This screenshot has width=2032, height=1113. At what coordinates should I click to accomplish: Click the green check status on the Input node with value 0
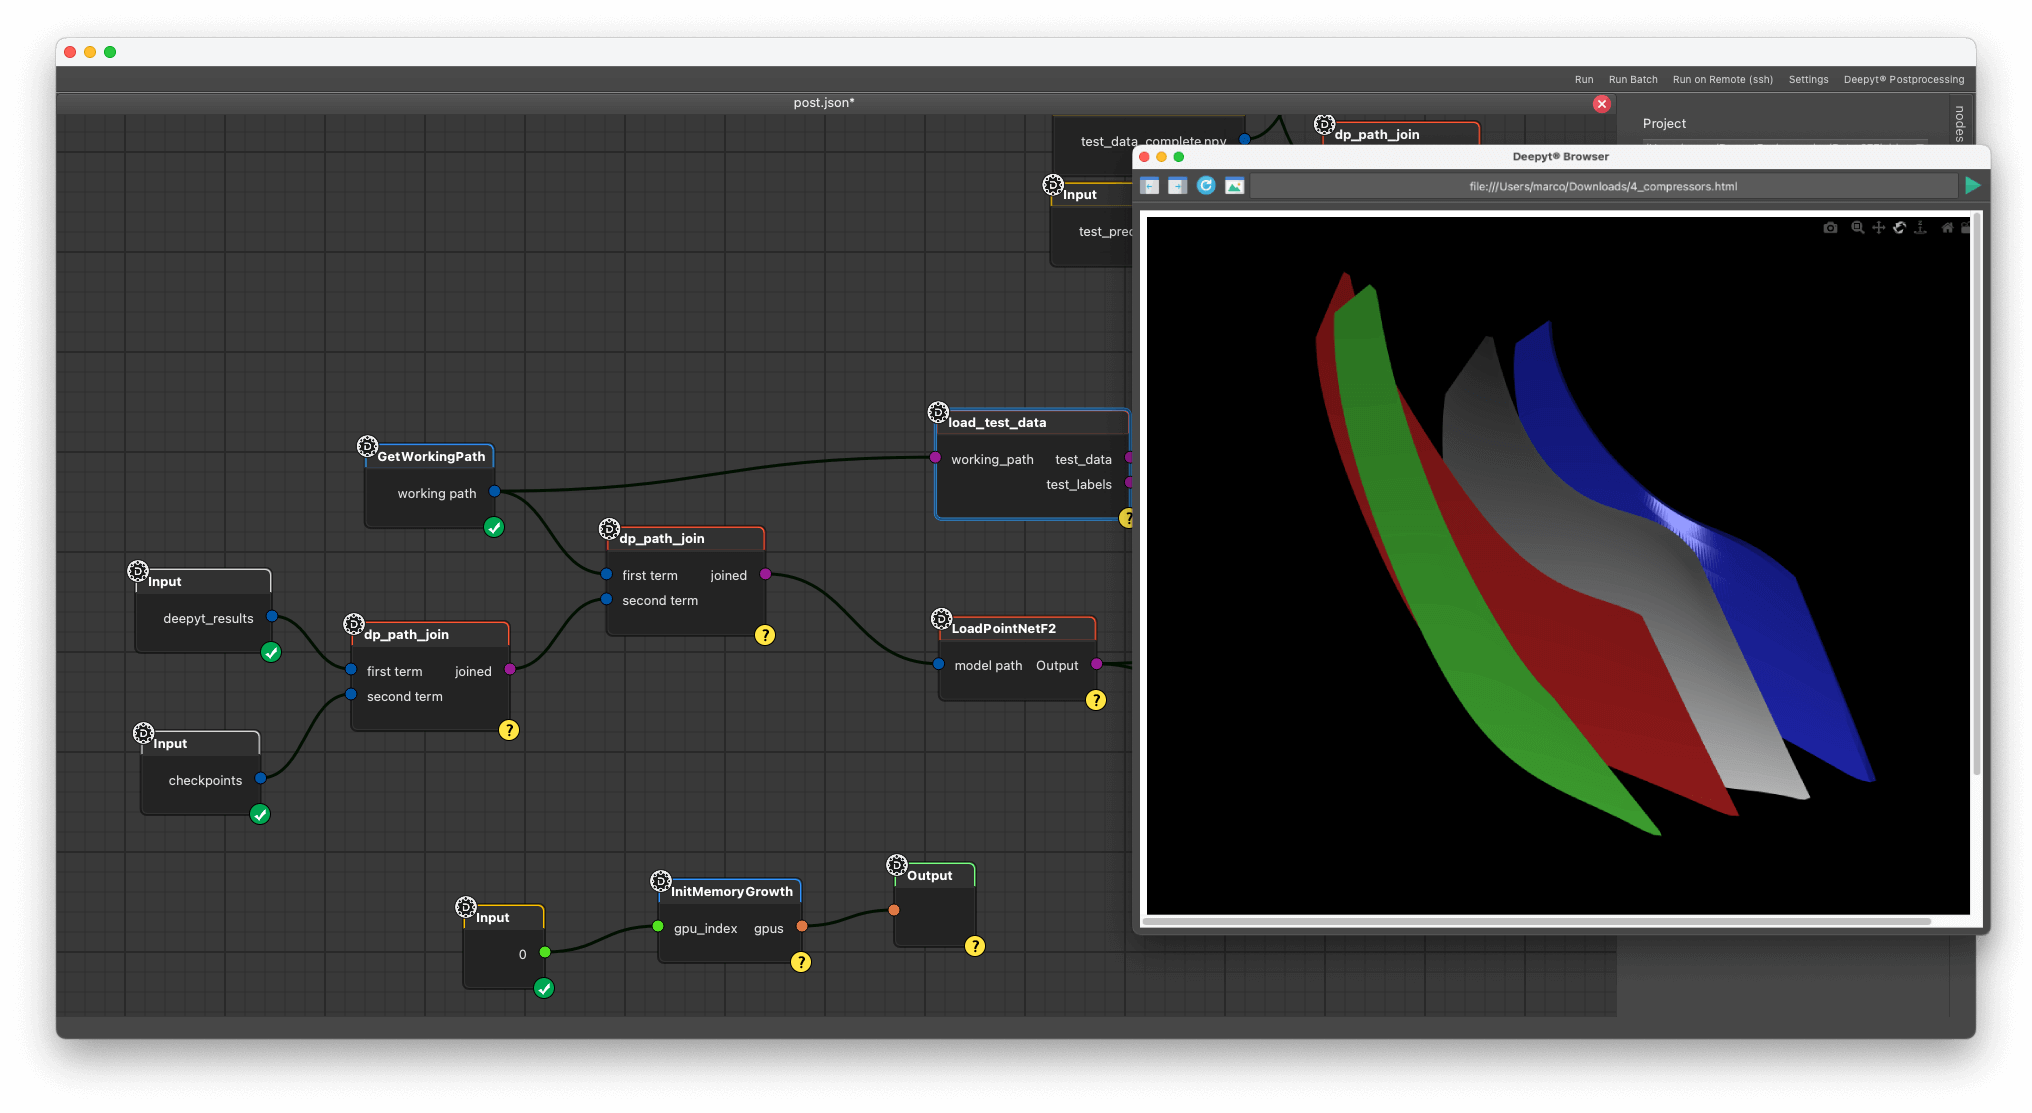(544, 988)
